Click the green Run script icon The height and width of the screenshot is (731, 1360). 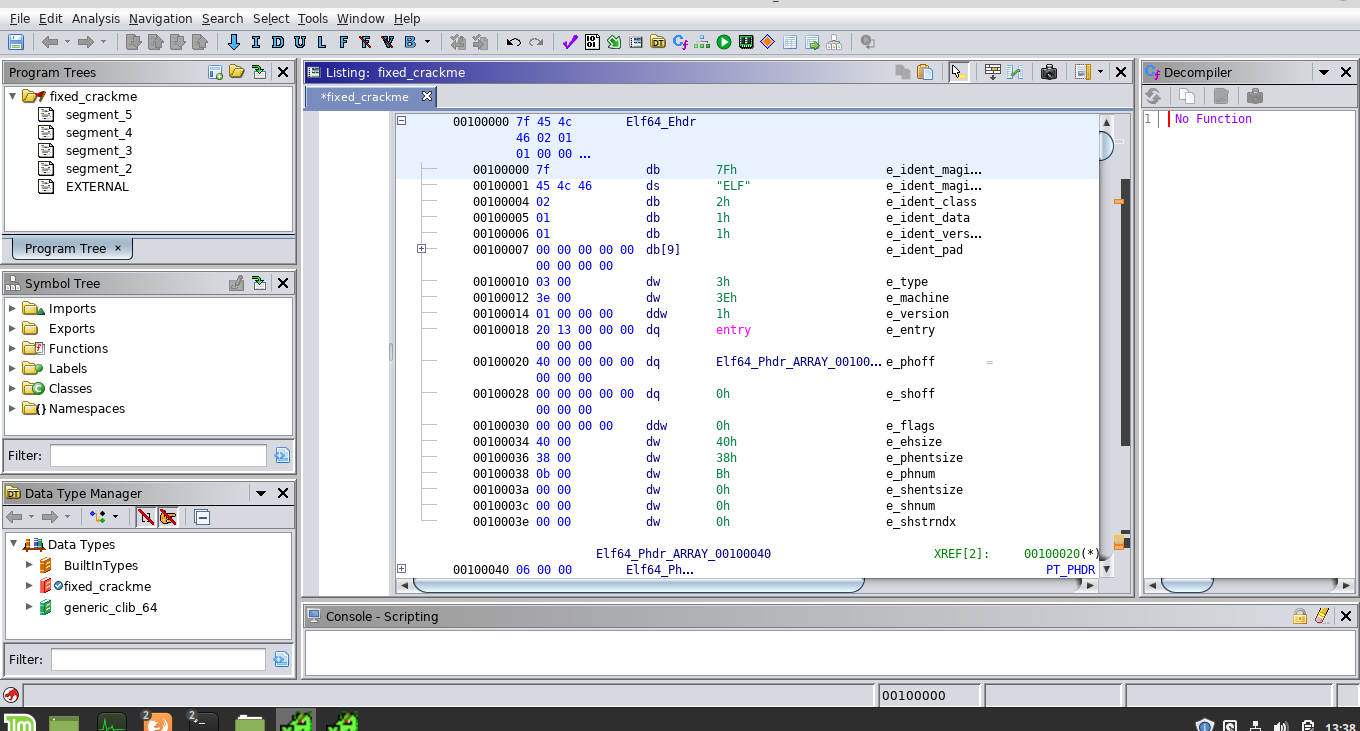[723, 42]
